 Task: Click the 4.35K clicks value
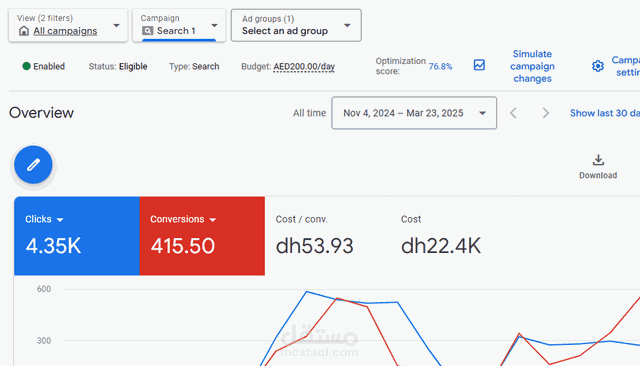(x=53, y=246)
